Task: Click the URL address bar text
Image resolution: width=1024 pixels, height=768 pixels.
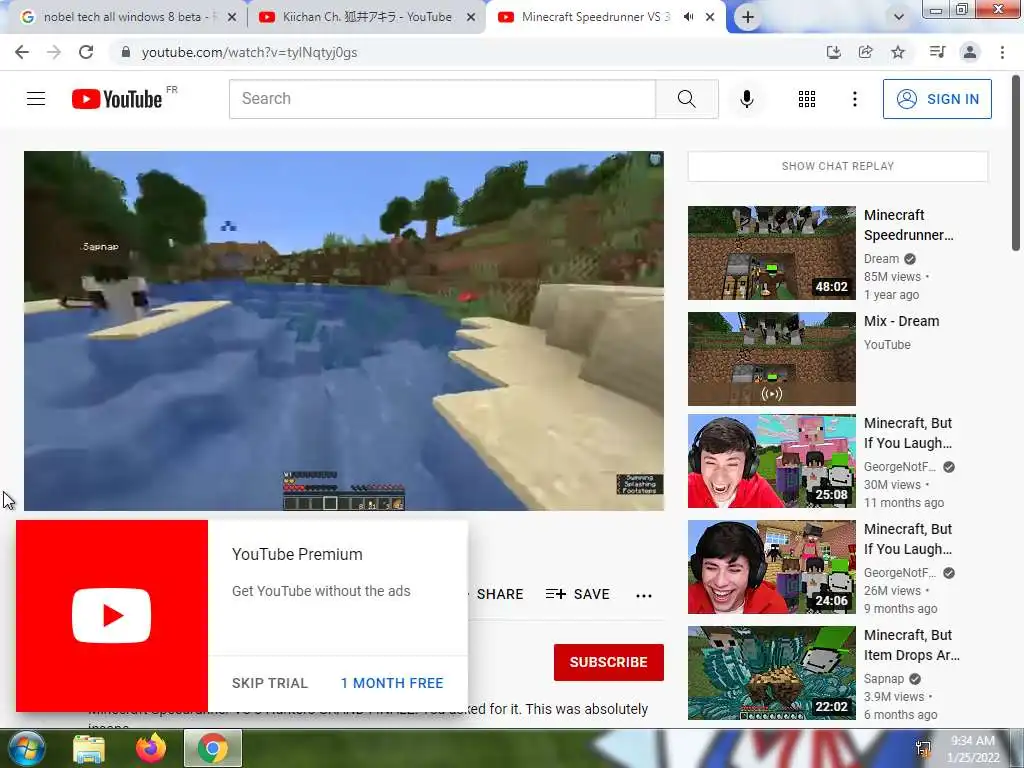Action: pos(249,52)
